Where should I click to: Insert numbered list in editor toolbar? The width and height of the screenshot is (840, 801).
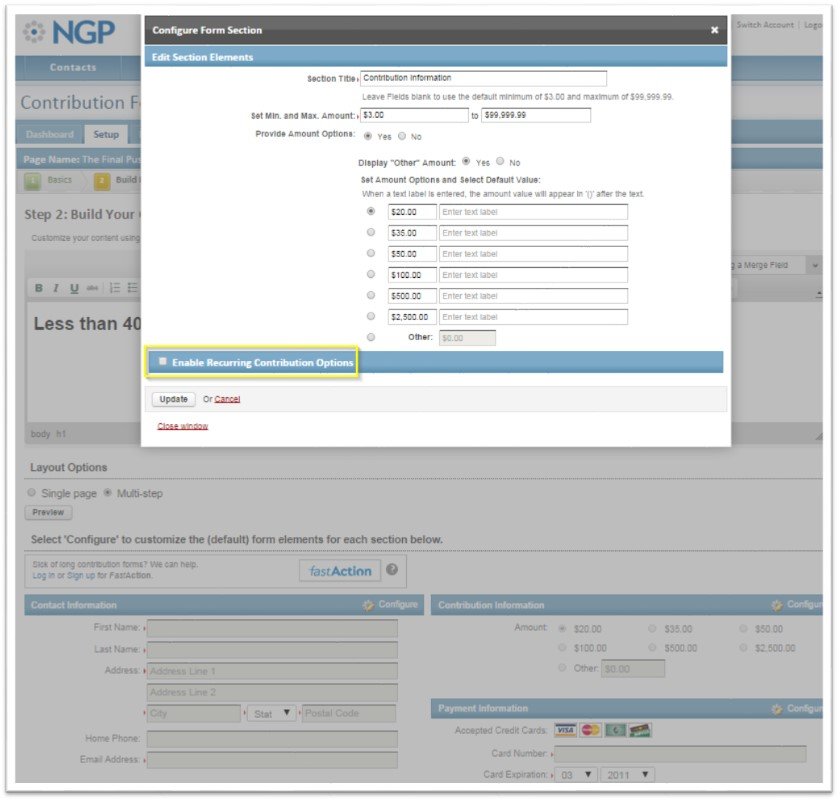coord(115,288)
